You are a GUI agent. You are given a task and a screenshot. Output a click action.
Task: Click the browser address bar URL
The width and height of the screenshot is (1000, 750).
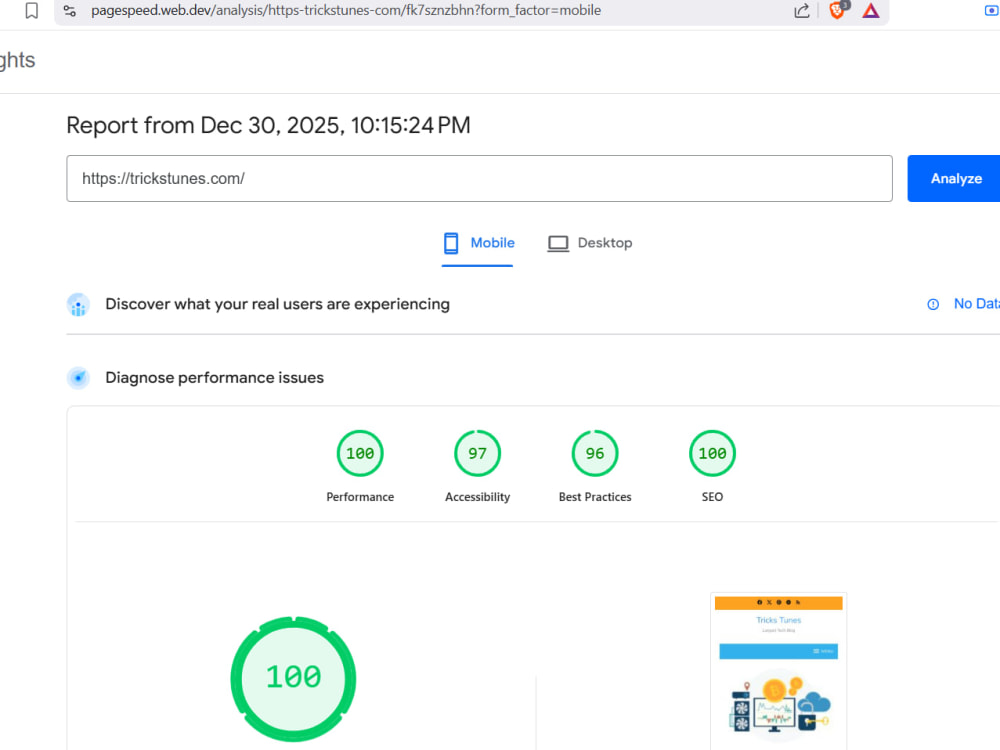(x=346, y=10)
